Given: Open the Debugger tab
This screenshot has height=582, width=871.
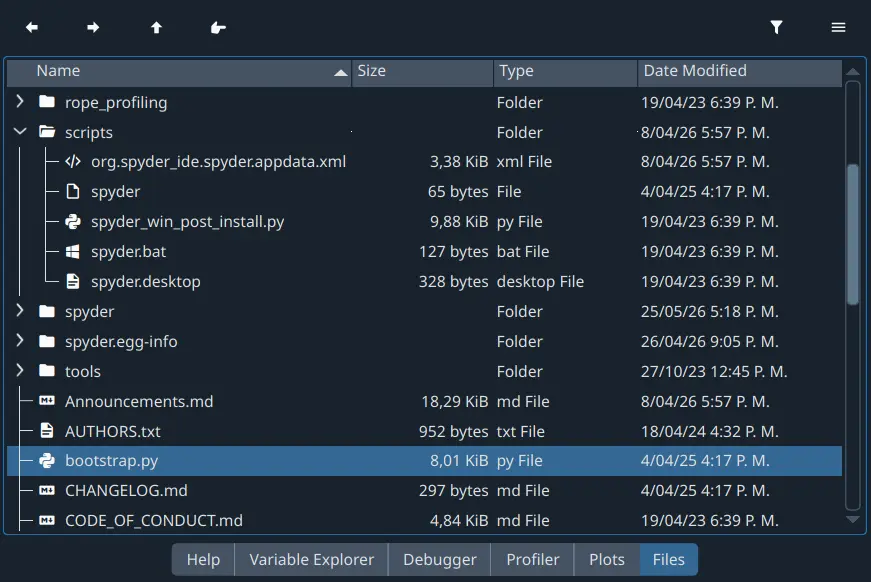Looking at the screenshot, I should coord(440,559).
